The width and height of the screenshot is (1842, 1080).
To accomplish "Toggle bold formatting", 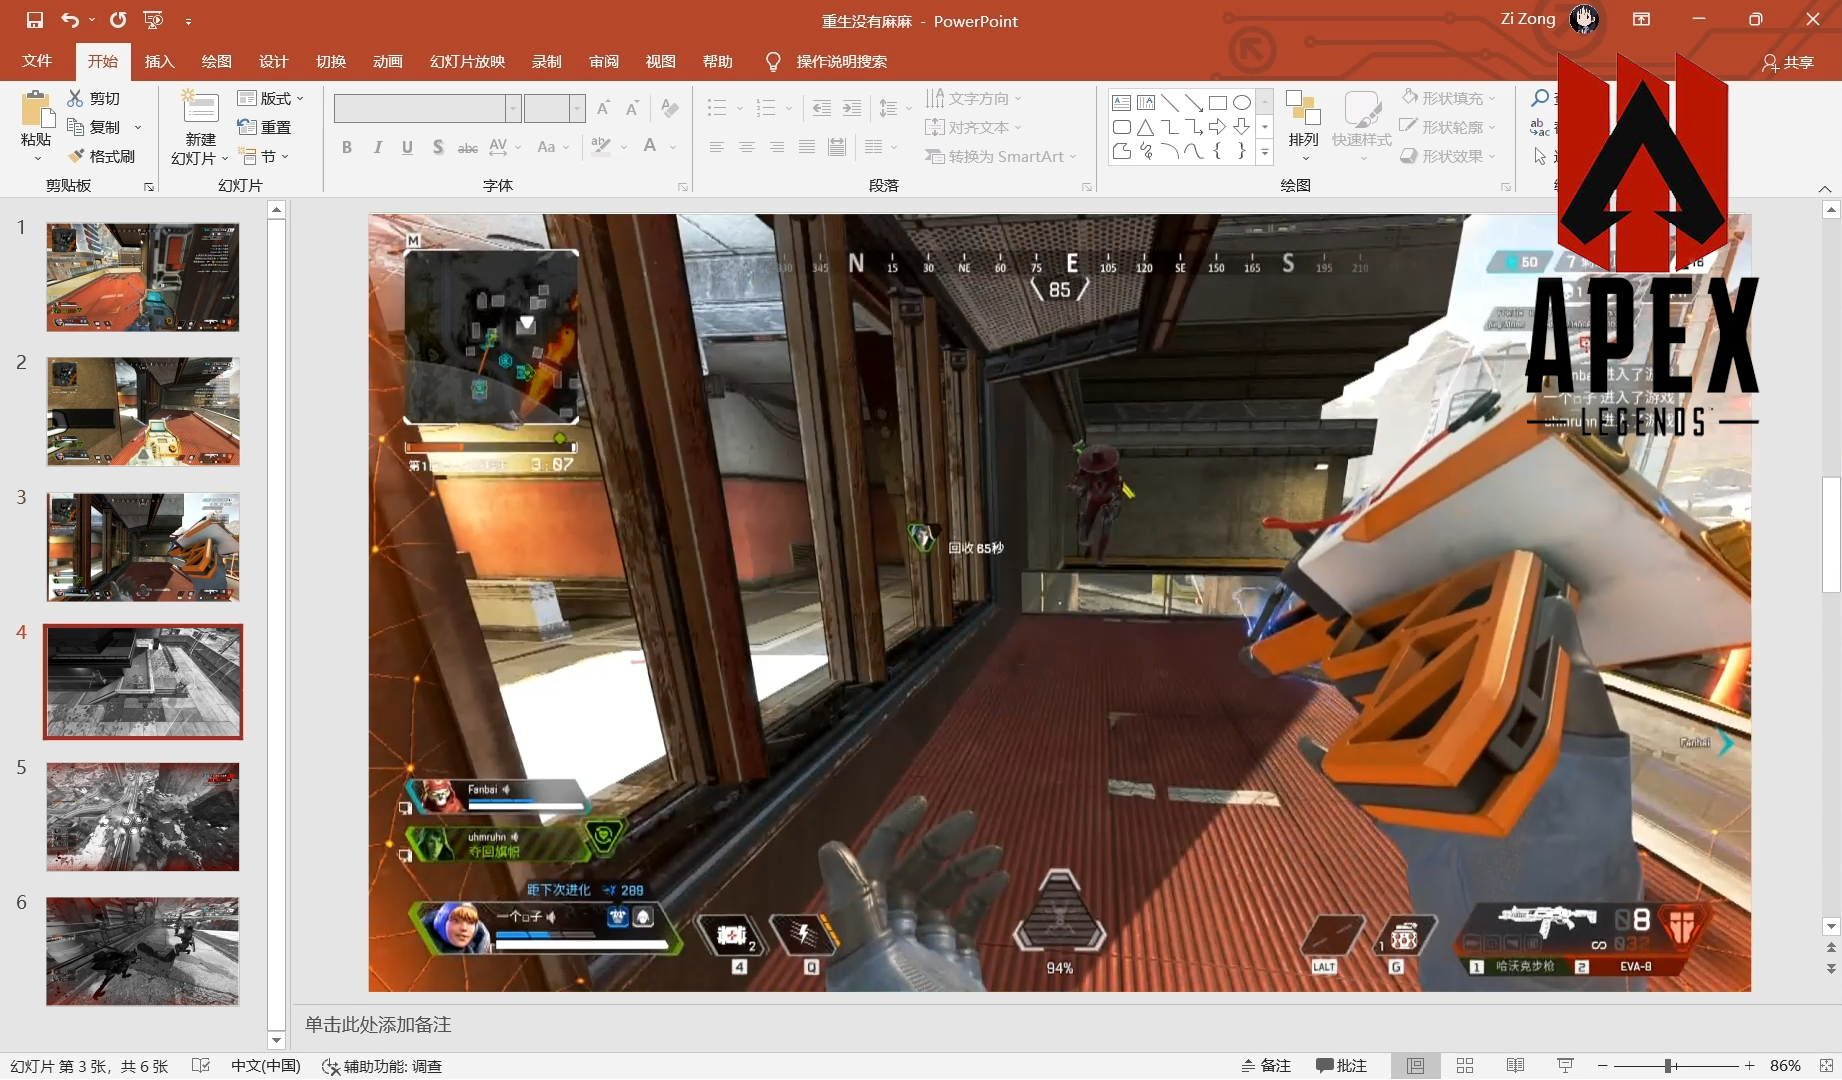I will coord(347,147).
